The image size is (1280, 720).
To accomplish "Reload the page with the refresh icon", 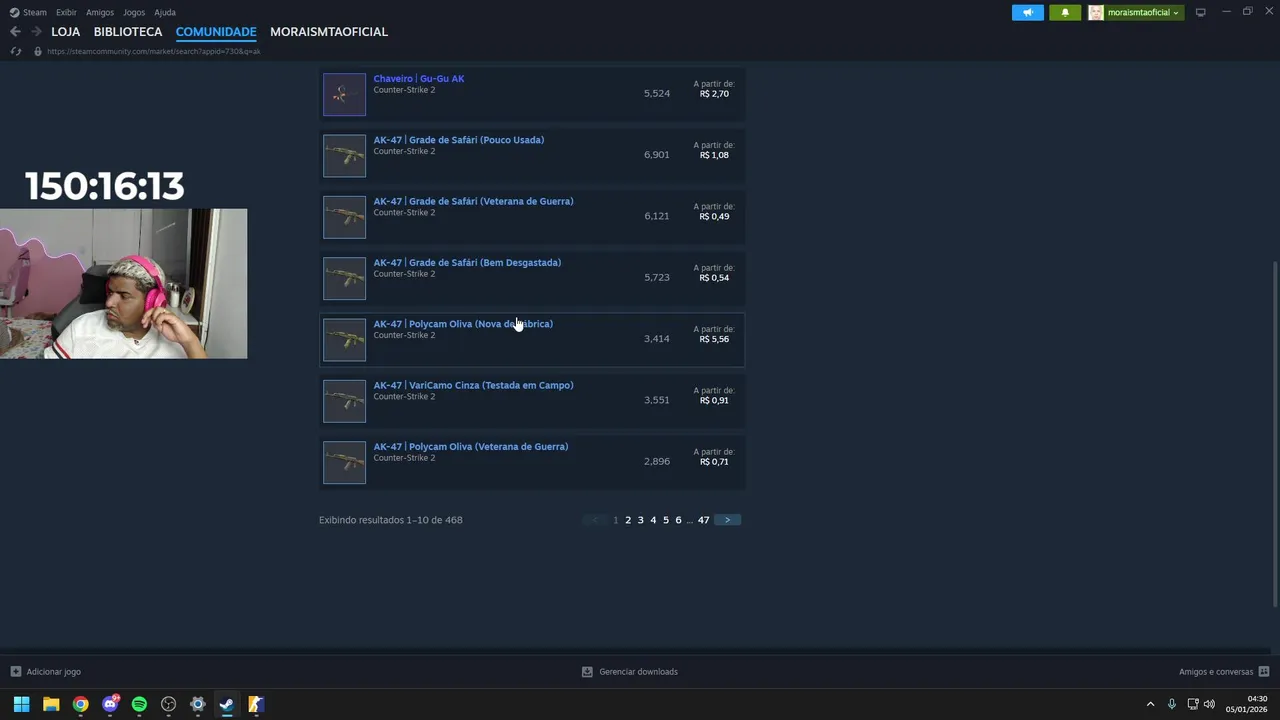I will point(15,51).
